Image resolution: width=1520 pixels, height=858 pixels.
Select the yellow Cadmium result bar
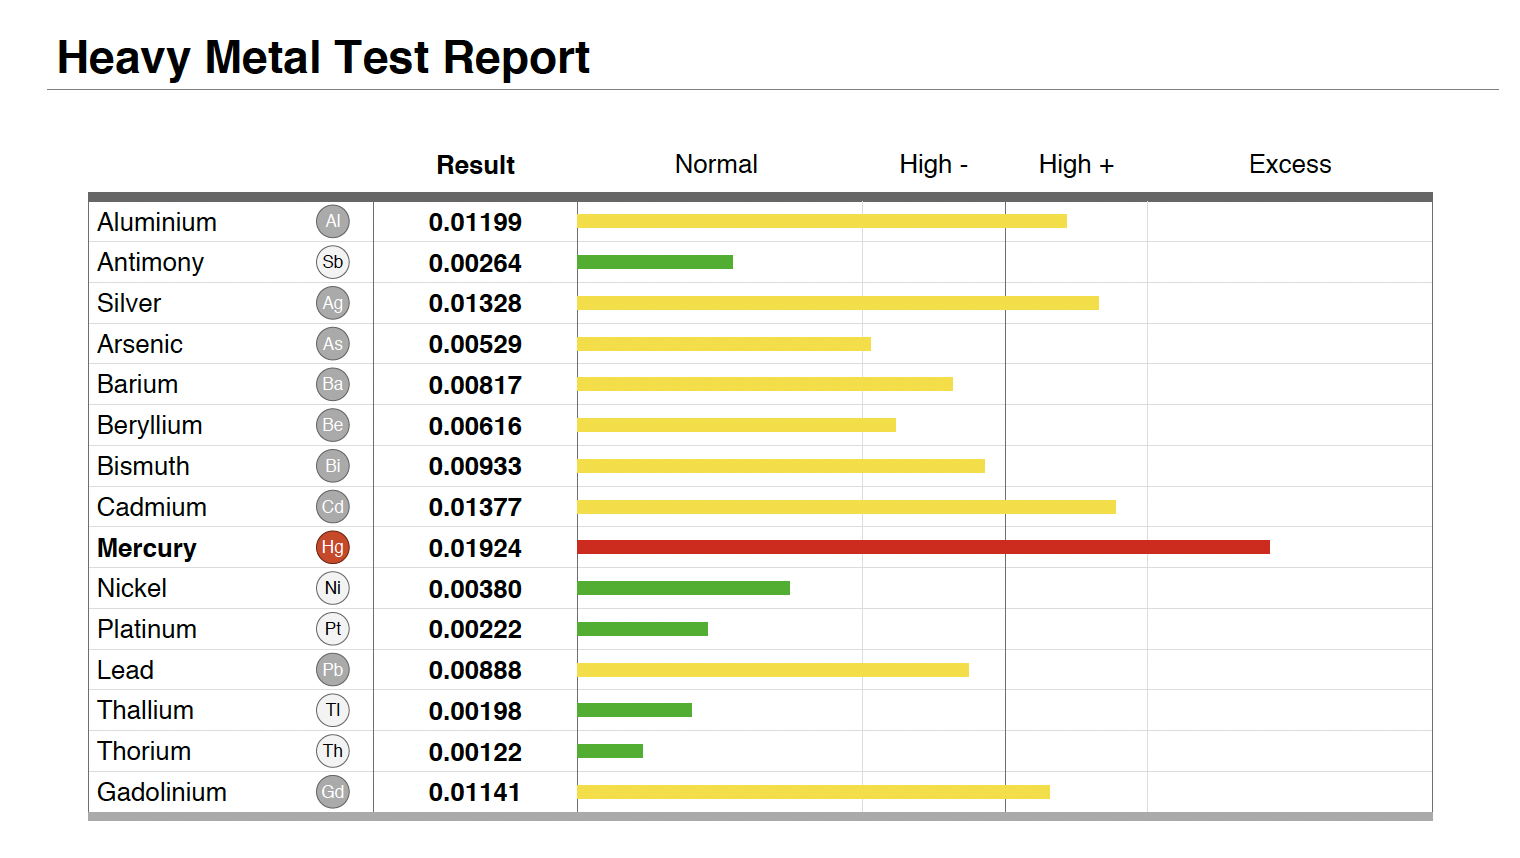click(x=847, y=507)
